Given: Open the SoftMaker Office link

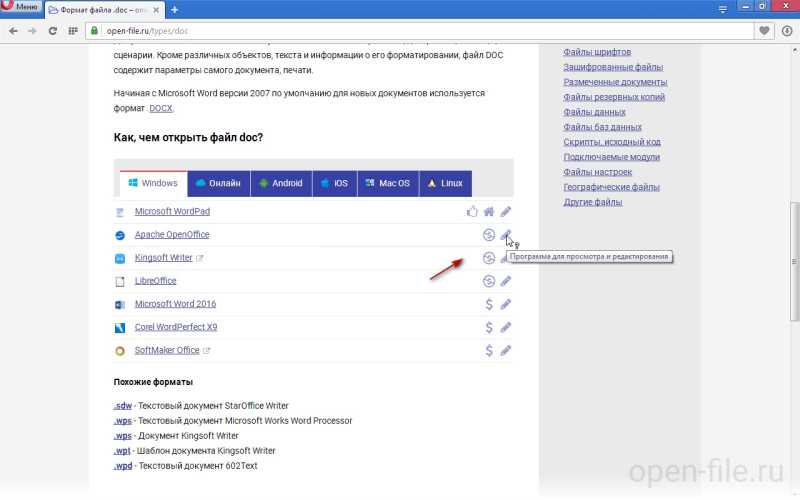Looking at the screenshot, I should [167, 350].
